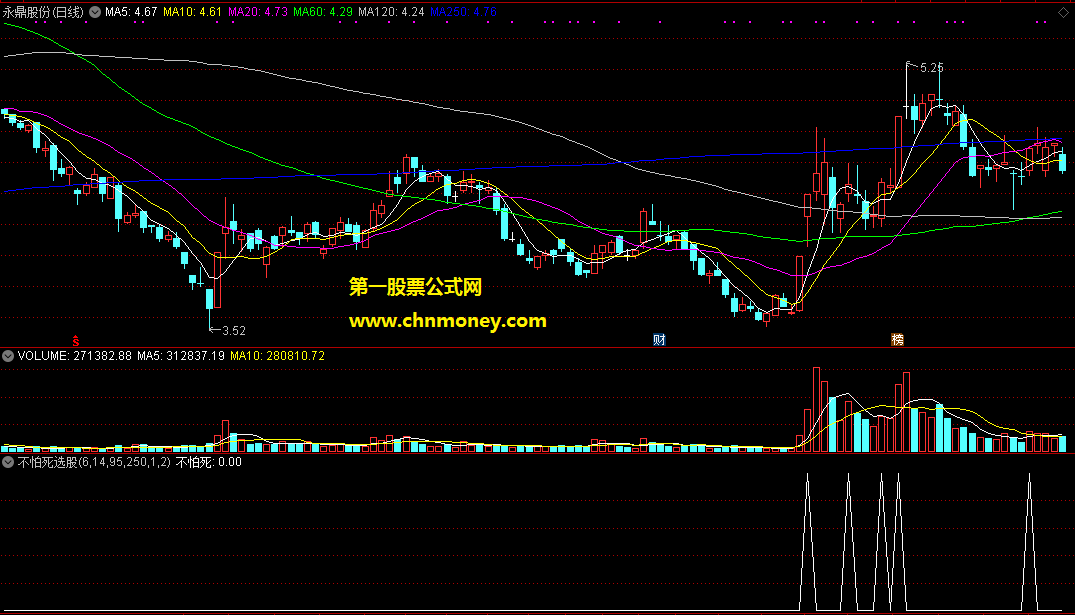
Task: Select the MA20: 4.73 label
Action: tap(258, 12)
